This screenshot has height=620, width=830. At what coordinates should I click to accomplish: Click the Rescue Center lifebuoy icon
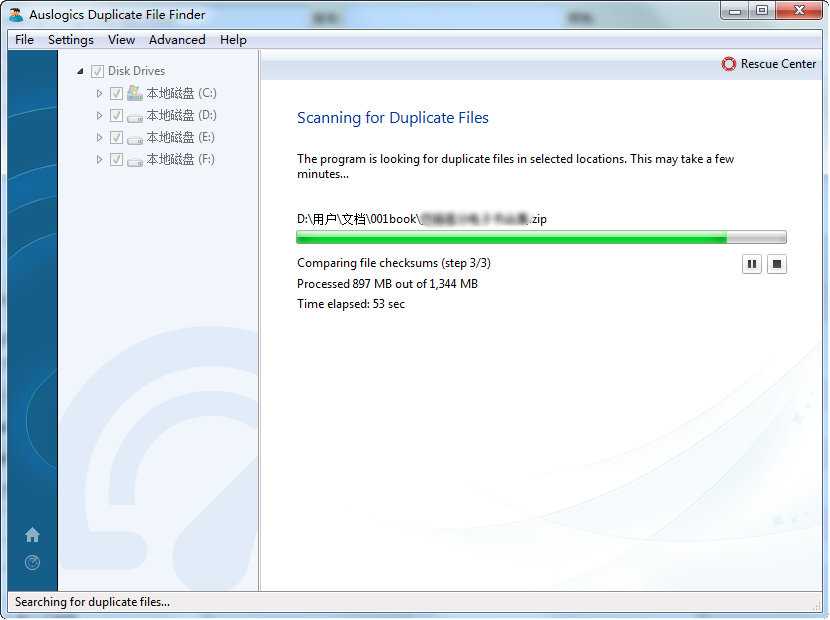(x=728, y=64)
